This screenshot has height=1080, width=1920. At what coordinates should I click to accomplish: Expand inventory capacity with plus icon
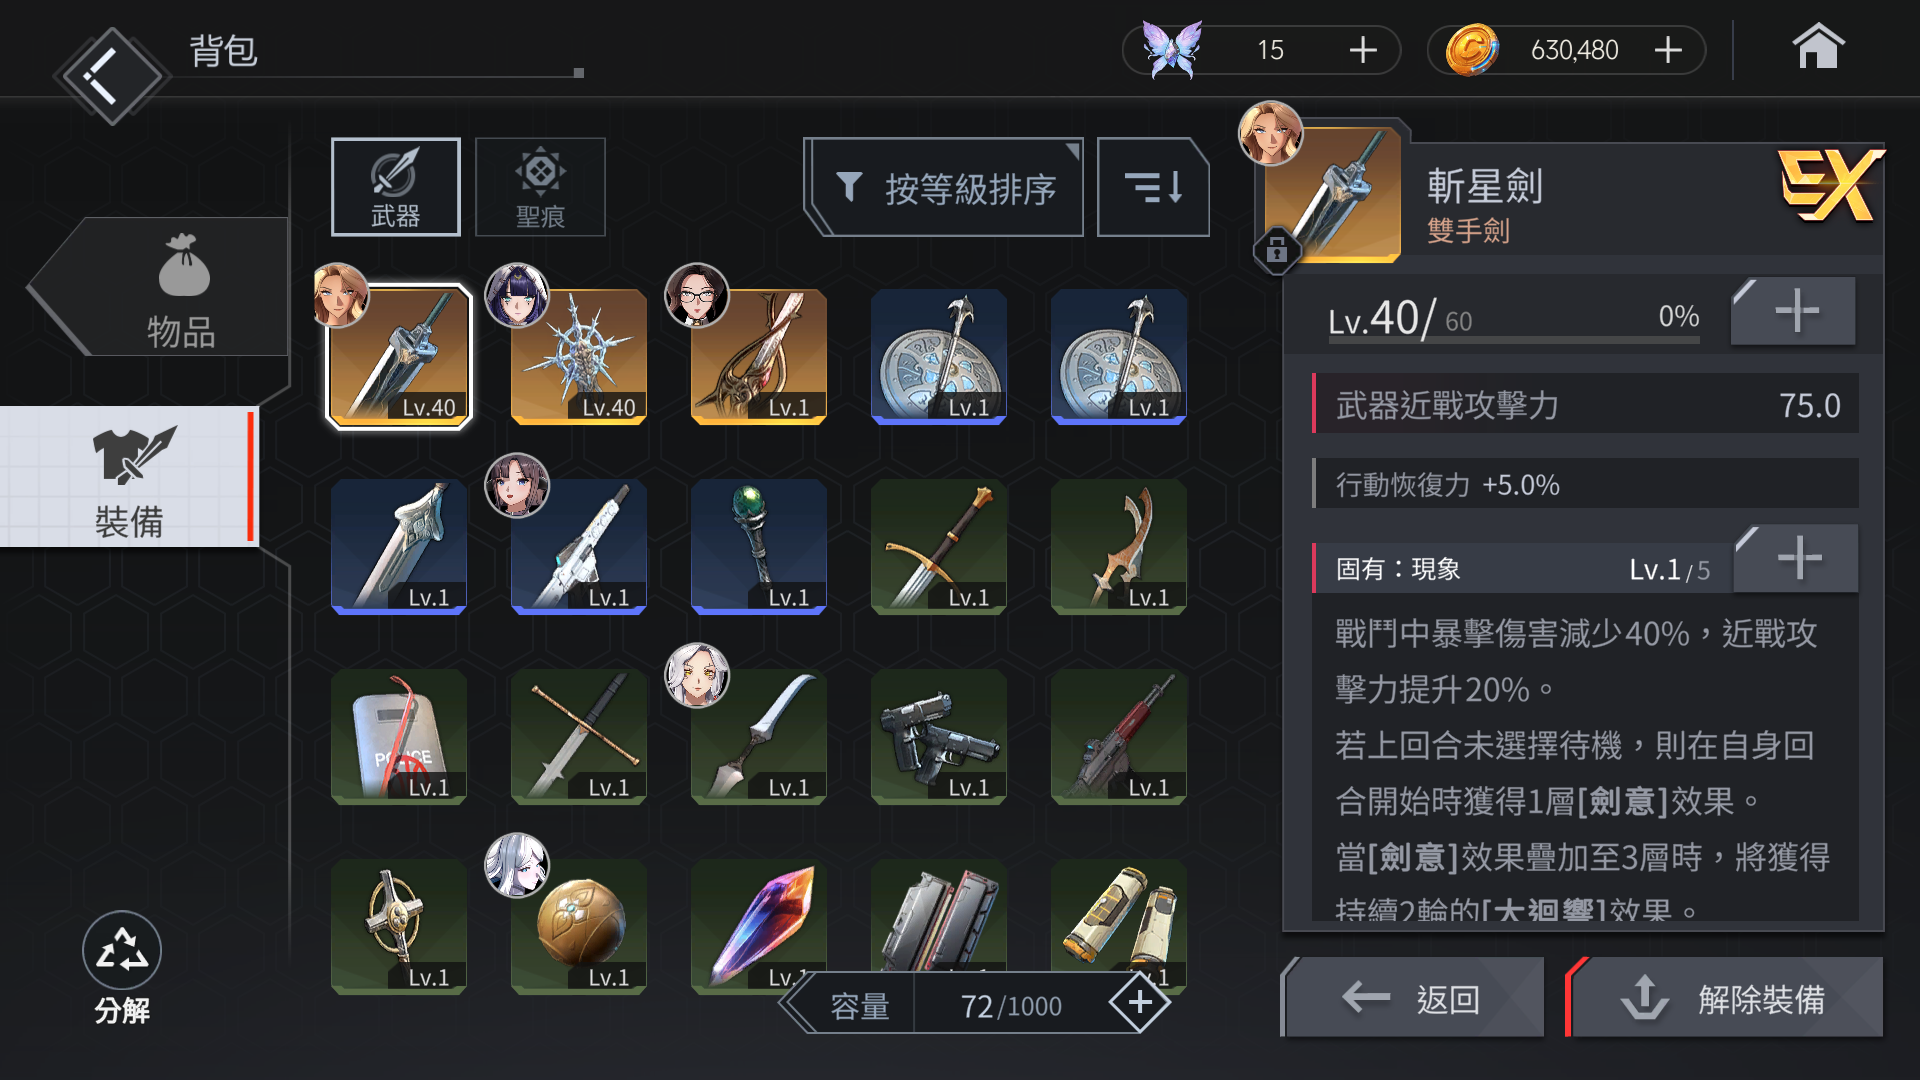pos(1140,1003)
